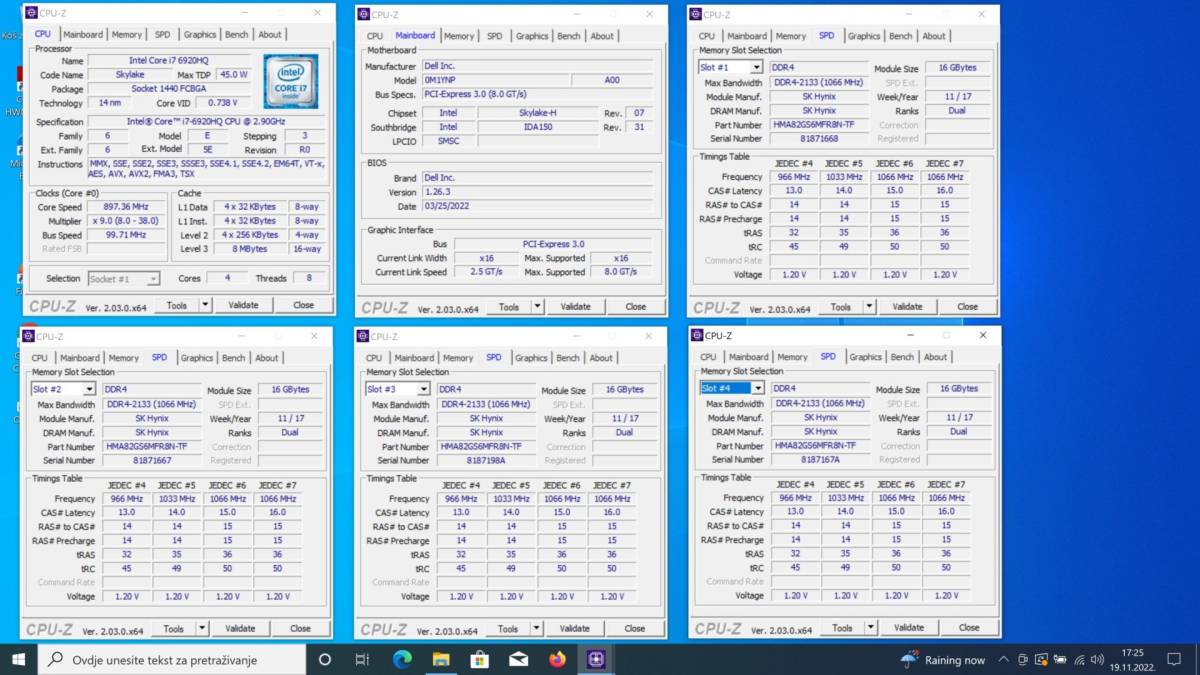Open Microsoft Edge from the taskbar

coord(402,660)
